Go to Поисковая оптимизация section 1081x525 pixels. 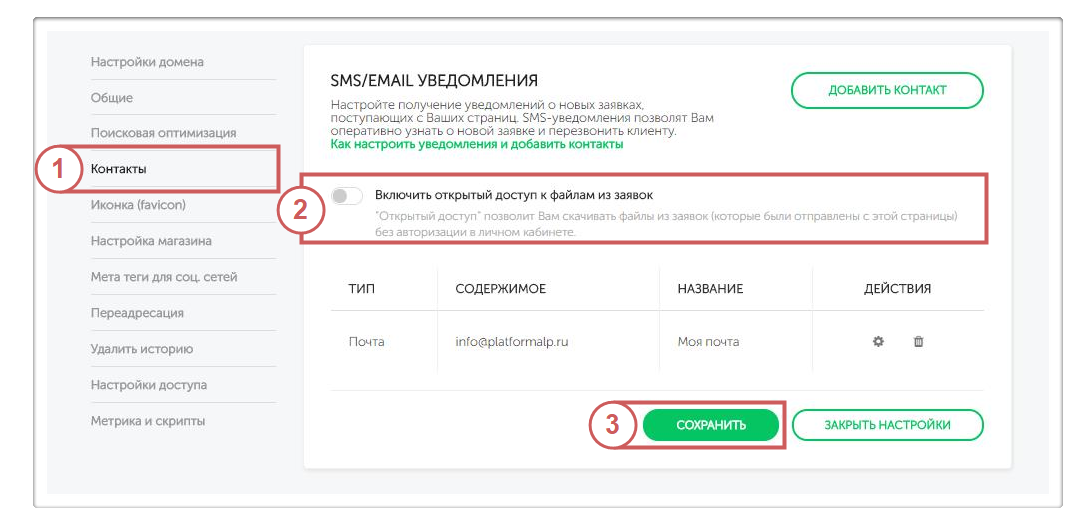[163, 133]
